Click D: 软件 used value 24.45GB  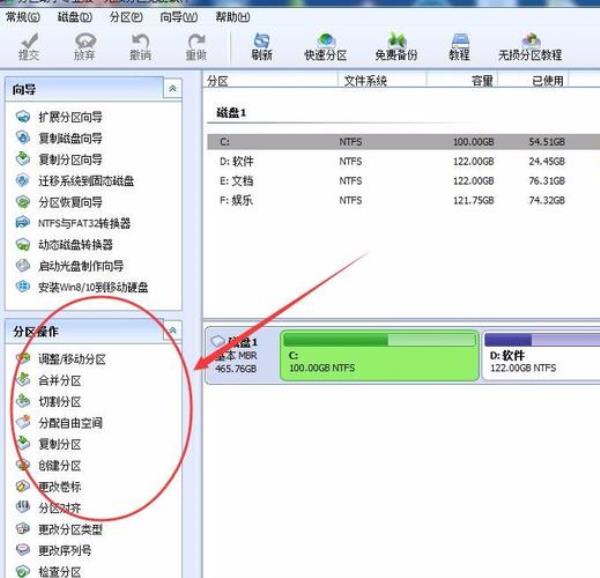point(547,161)
